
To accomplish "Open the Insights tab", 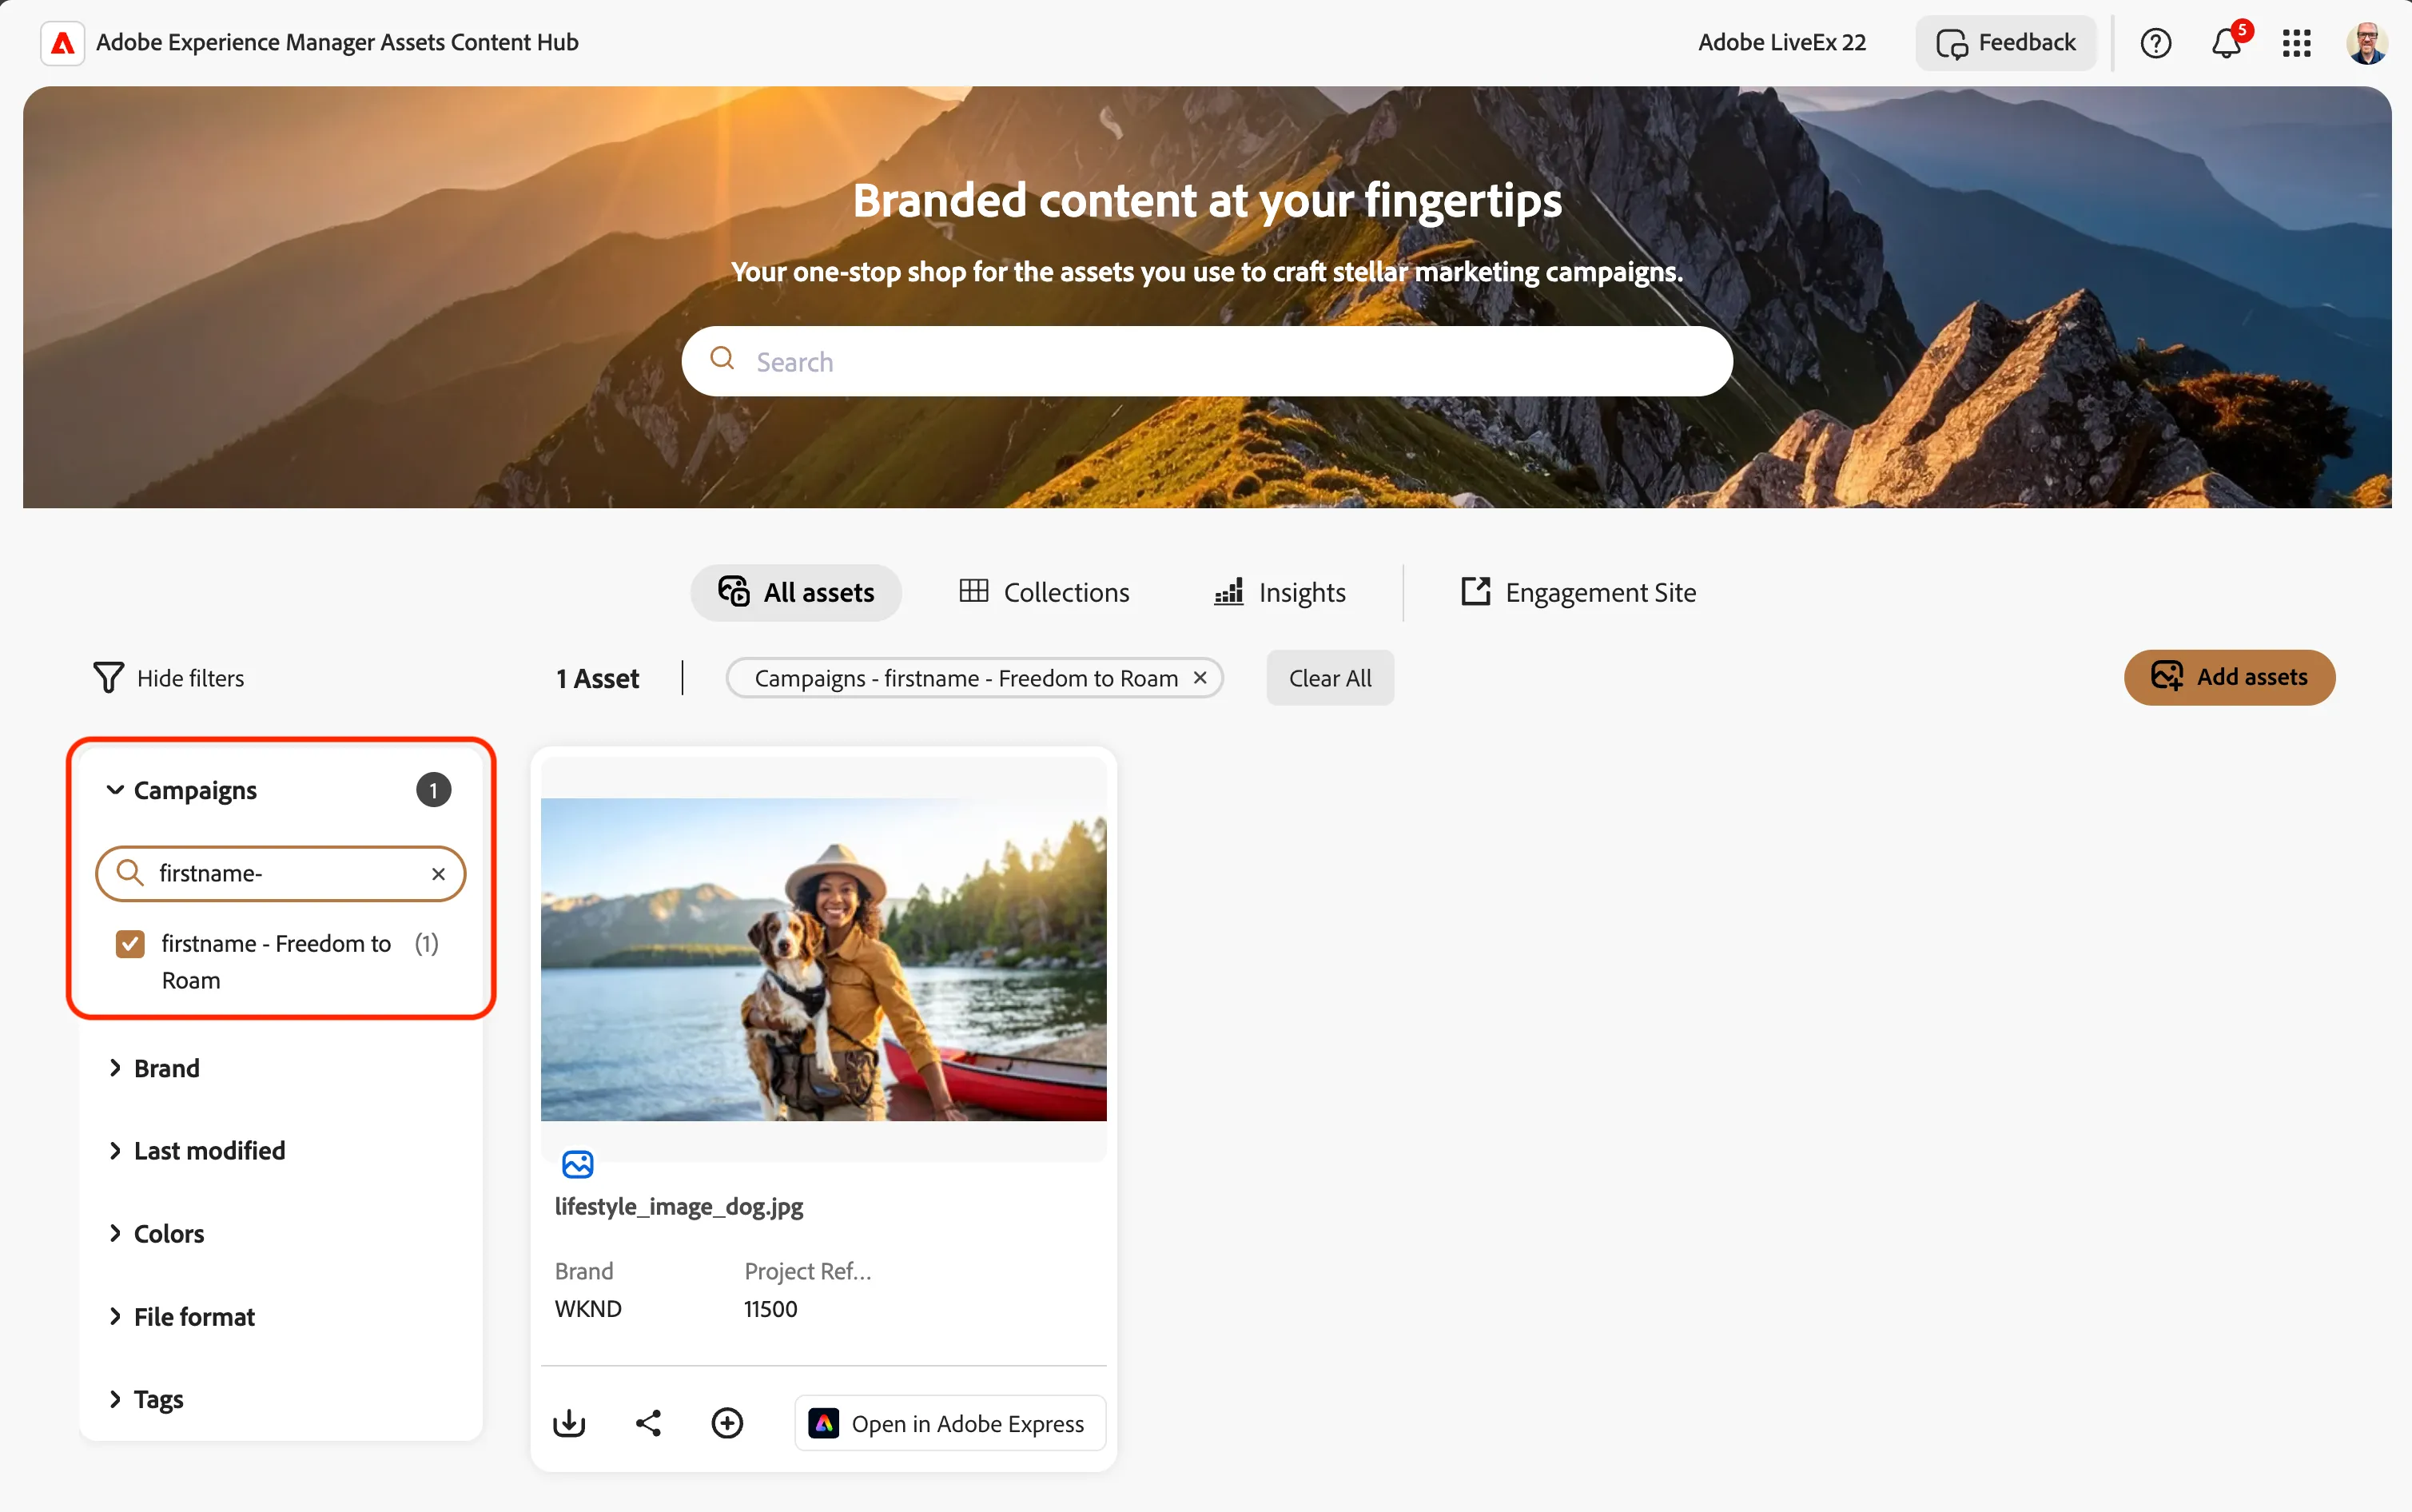I will click(x=1280, y=593).
